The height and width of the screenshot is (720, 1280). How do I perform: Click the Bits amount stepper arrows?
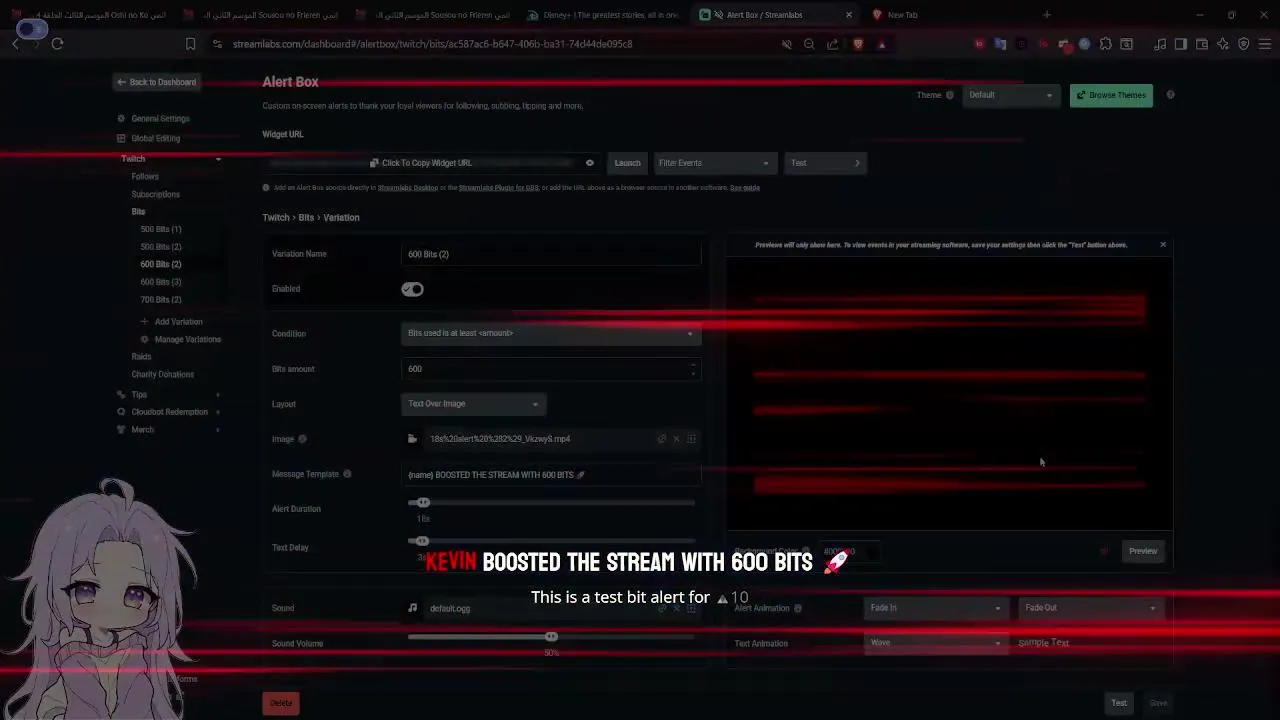(692, 369)
